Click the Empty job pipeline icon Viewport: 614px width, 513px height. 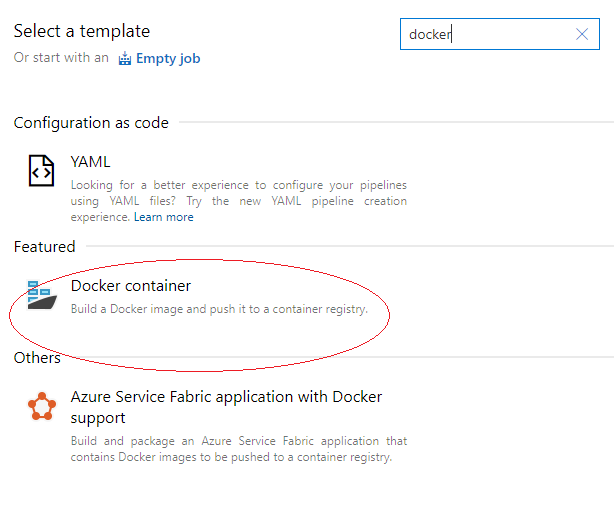coord(125,58)
